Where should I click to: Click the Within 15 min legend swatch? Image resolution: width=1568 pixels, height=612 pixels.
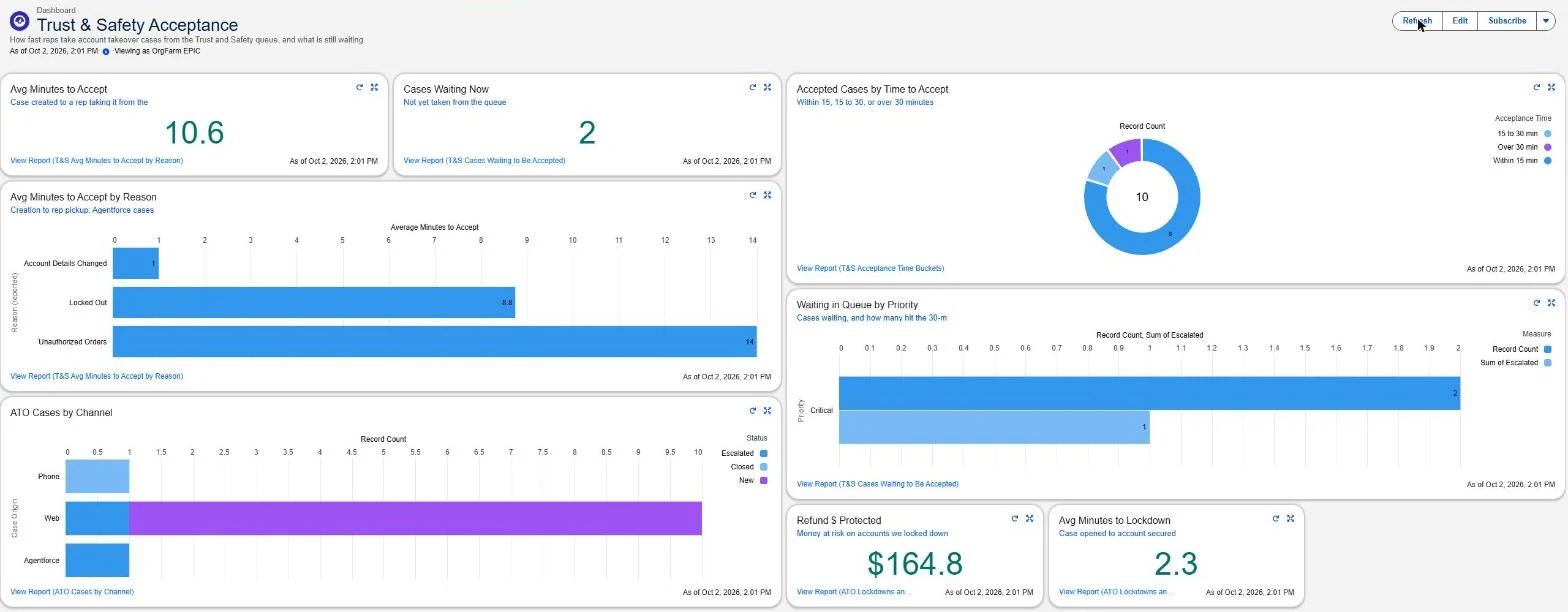coord(1548,161)
